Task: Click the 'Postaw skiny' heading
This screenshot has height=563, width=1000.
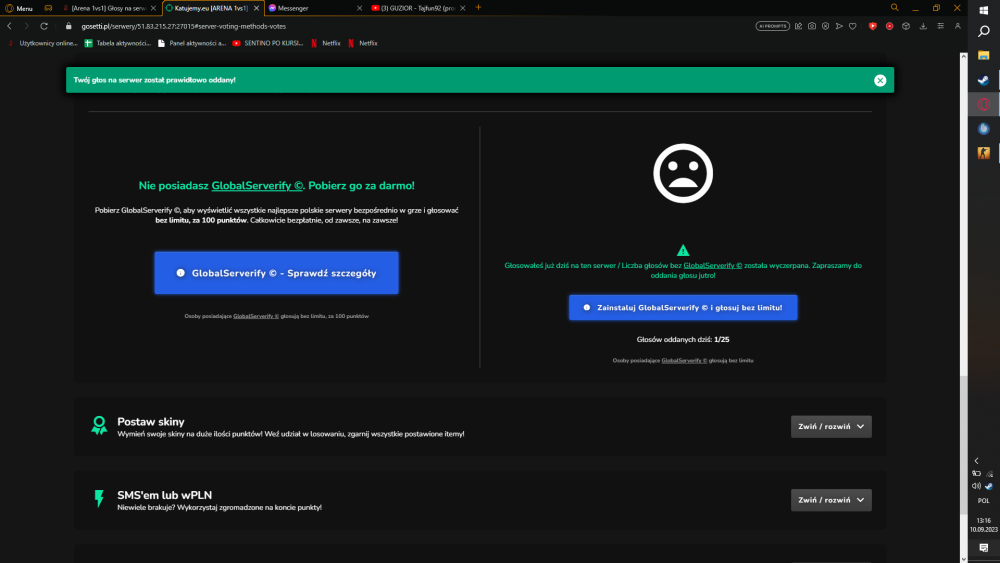Action: tap(151, 421)
